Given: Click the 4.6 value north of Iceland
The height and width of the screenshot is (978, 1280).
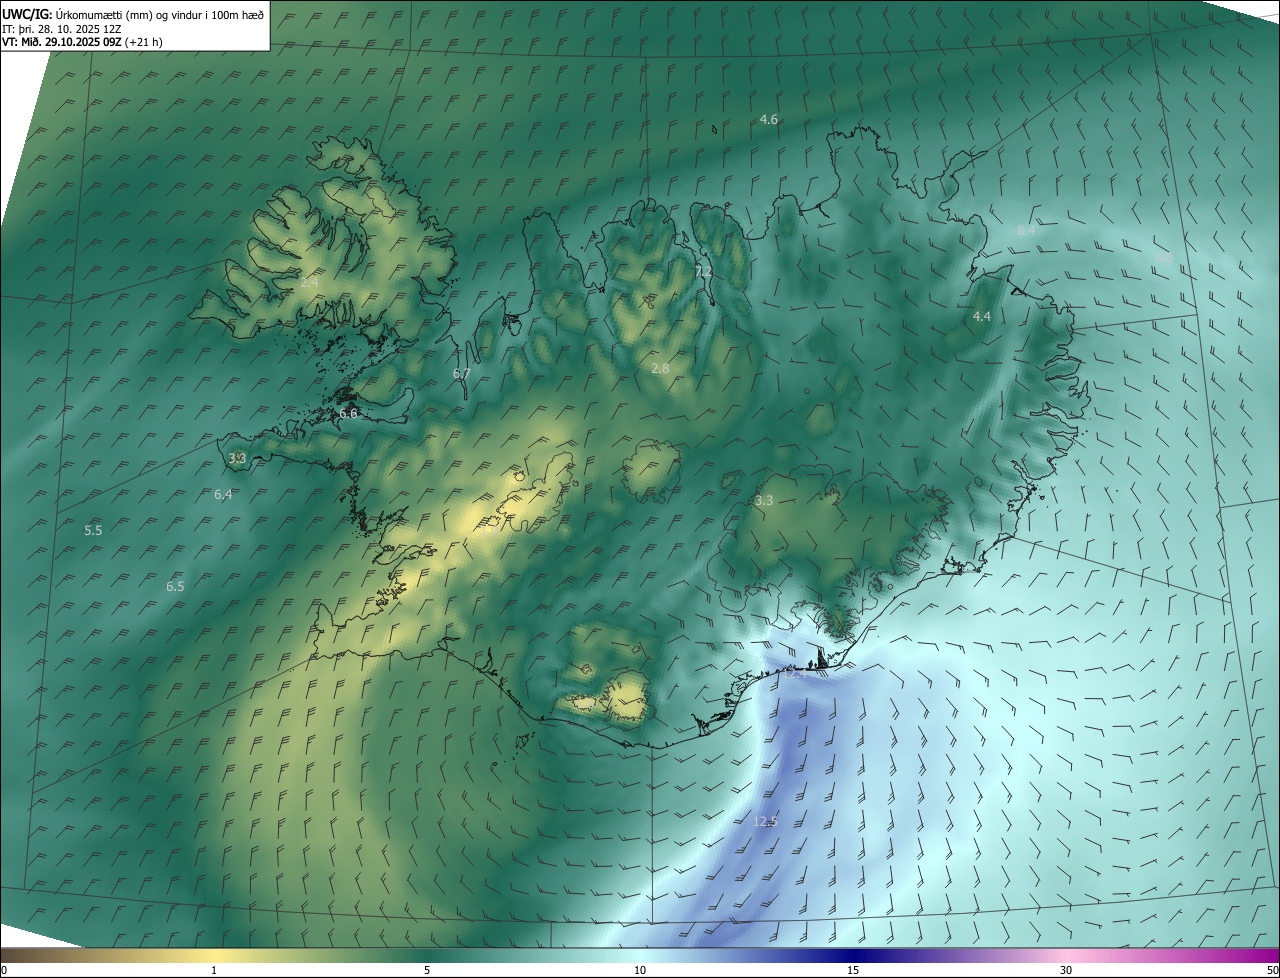Looking at the screenshot, I should [x=768, y=119].
